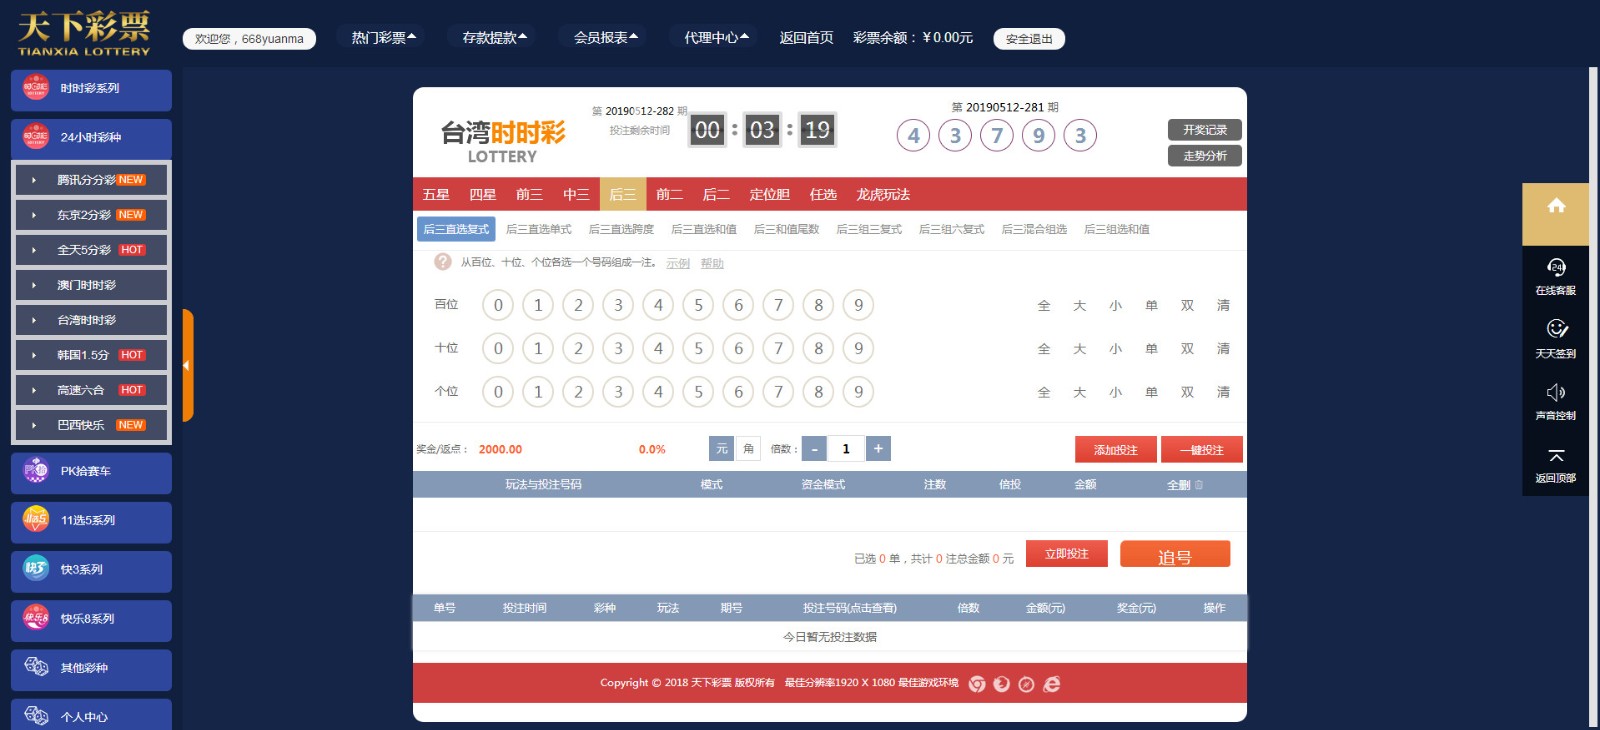The image size is (1600, 730).
Task: Switch to the 龙虎玩法 tab
Action: 882,194
